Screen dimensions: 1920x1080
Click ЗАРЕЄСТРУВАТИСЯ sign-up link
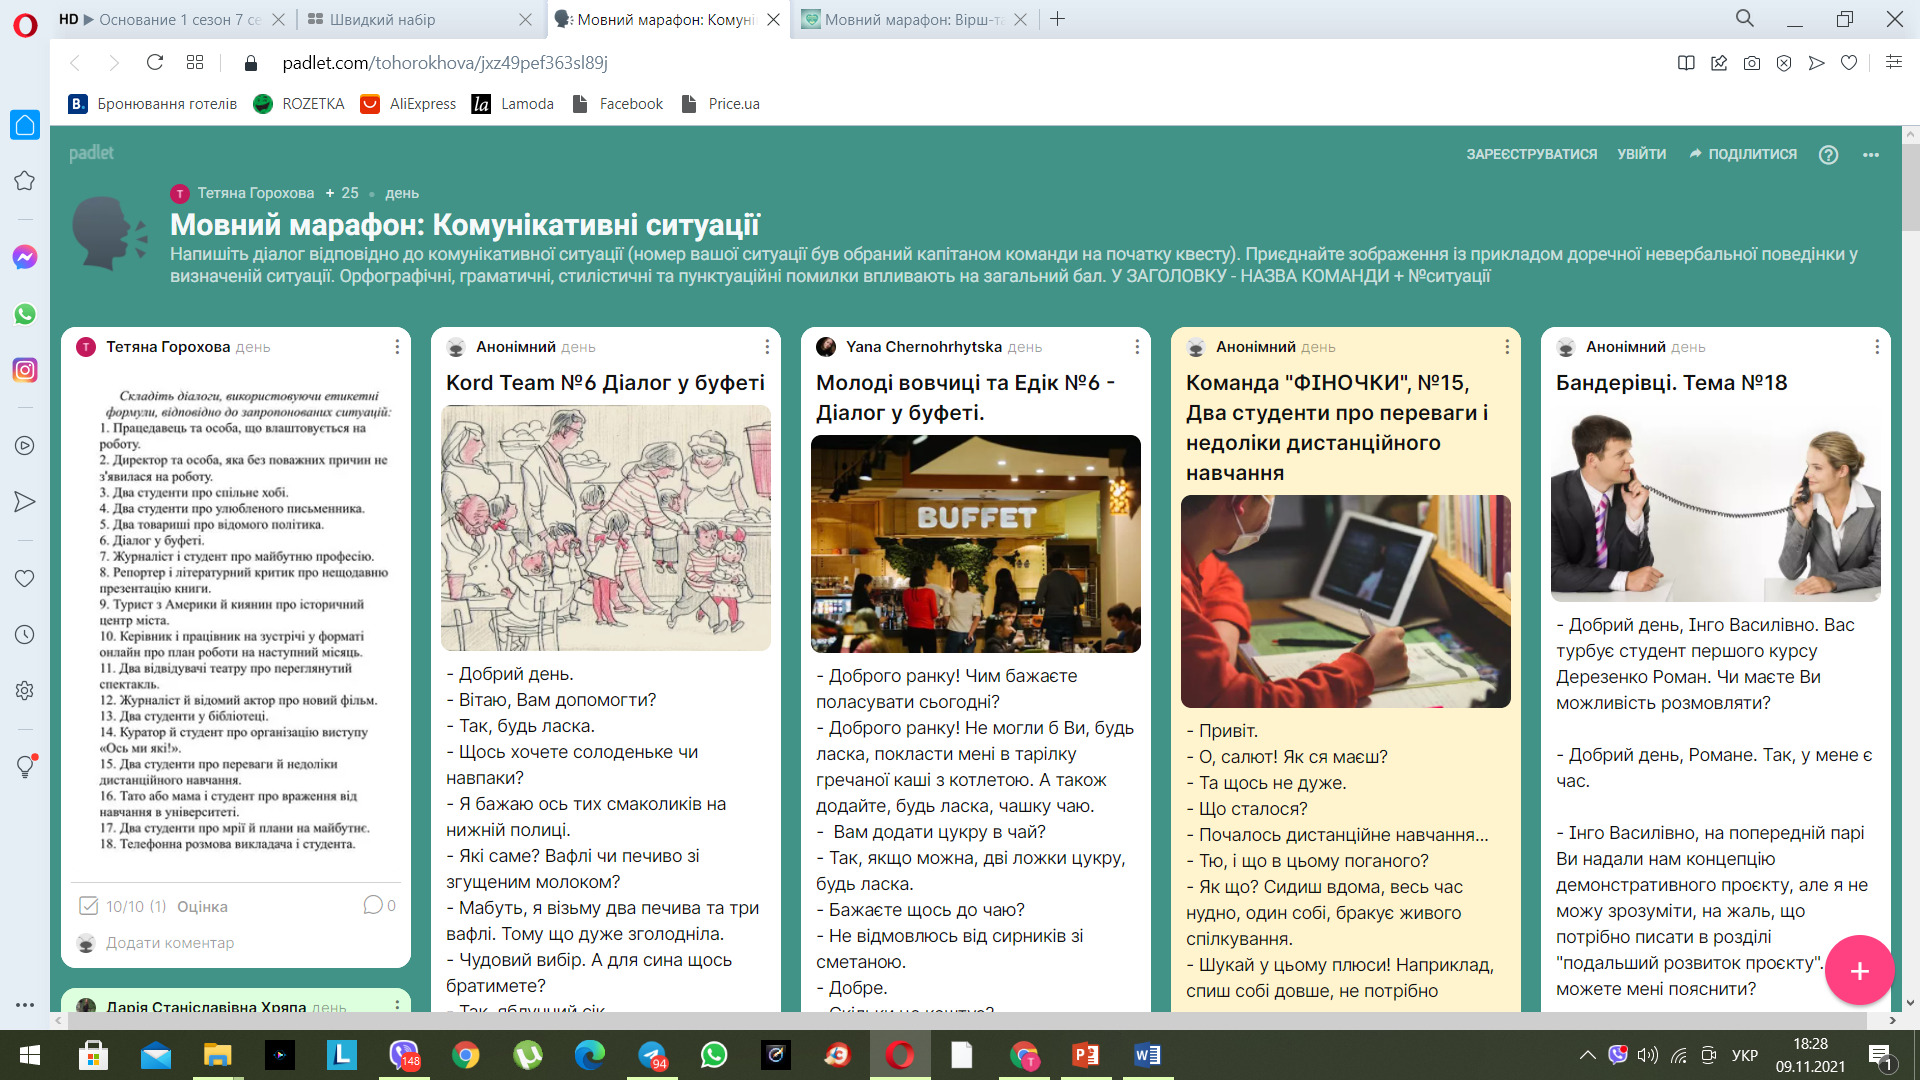[1531, 154]
